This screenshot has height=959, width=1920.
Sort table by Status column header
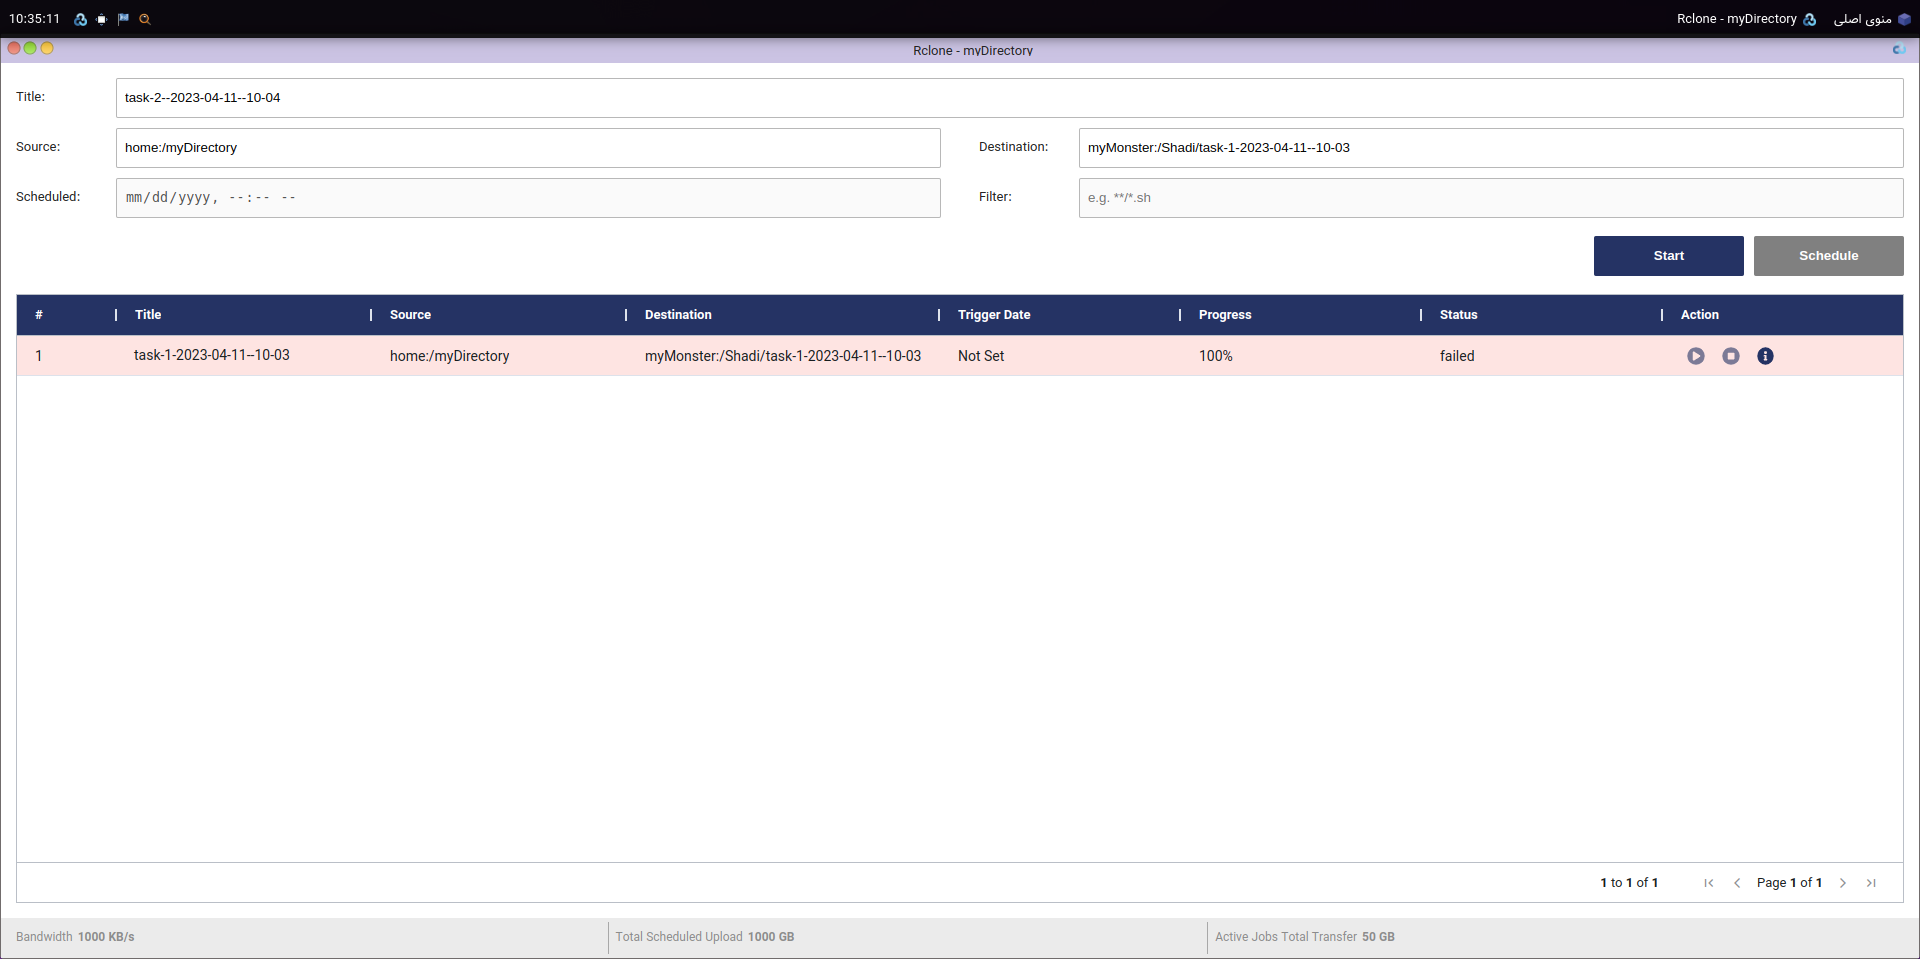pos(1458,315)
